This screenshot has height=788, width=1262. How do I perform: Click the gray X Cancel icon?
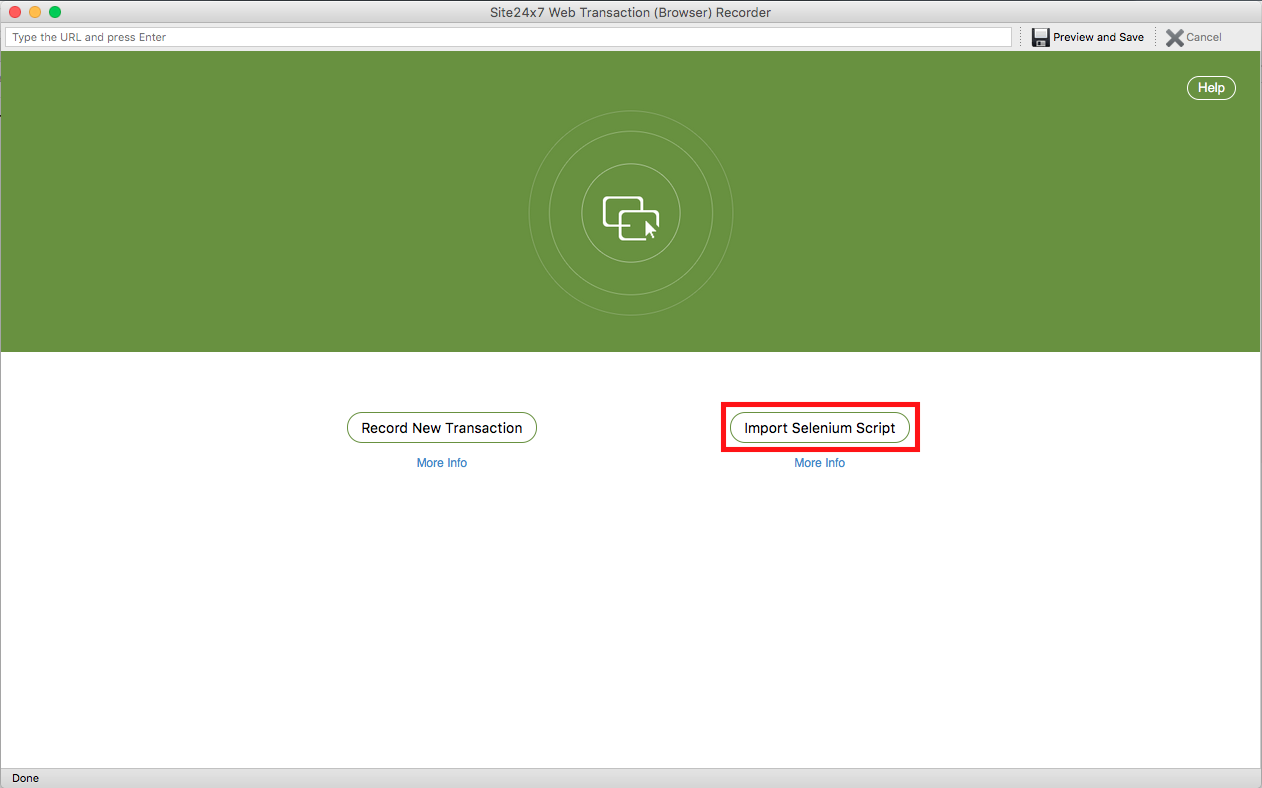[x=1174, y=37]
